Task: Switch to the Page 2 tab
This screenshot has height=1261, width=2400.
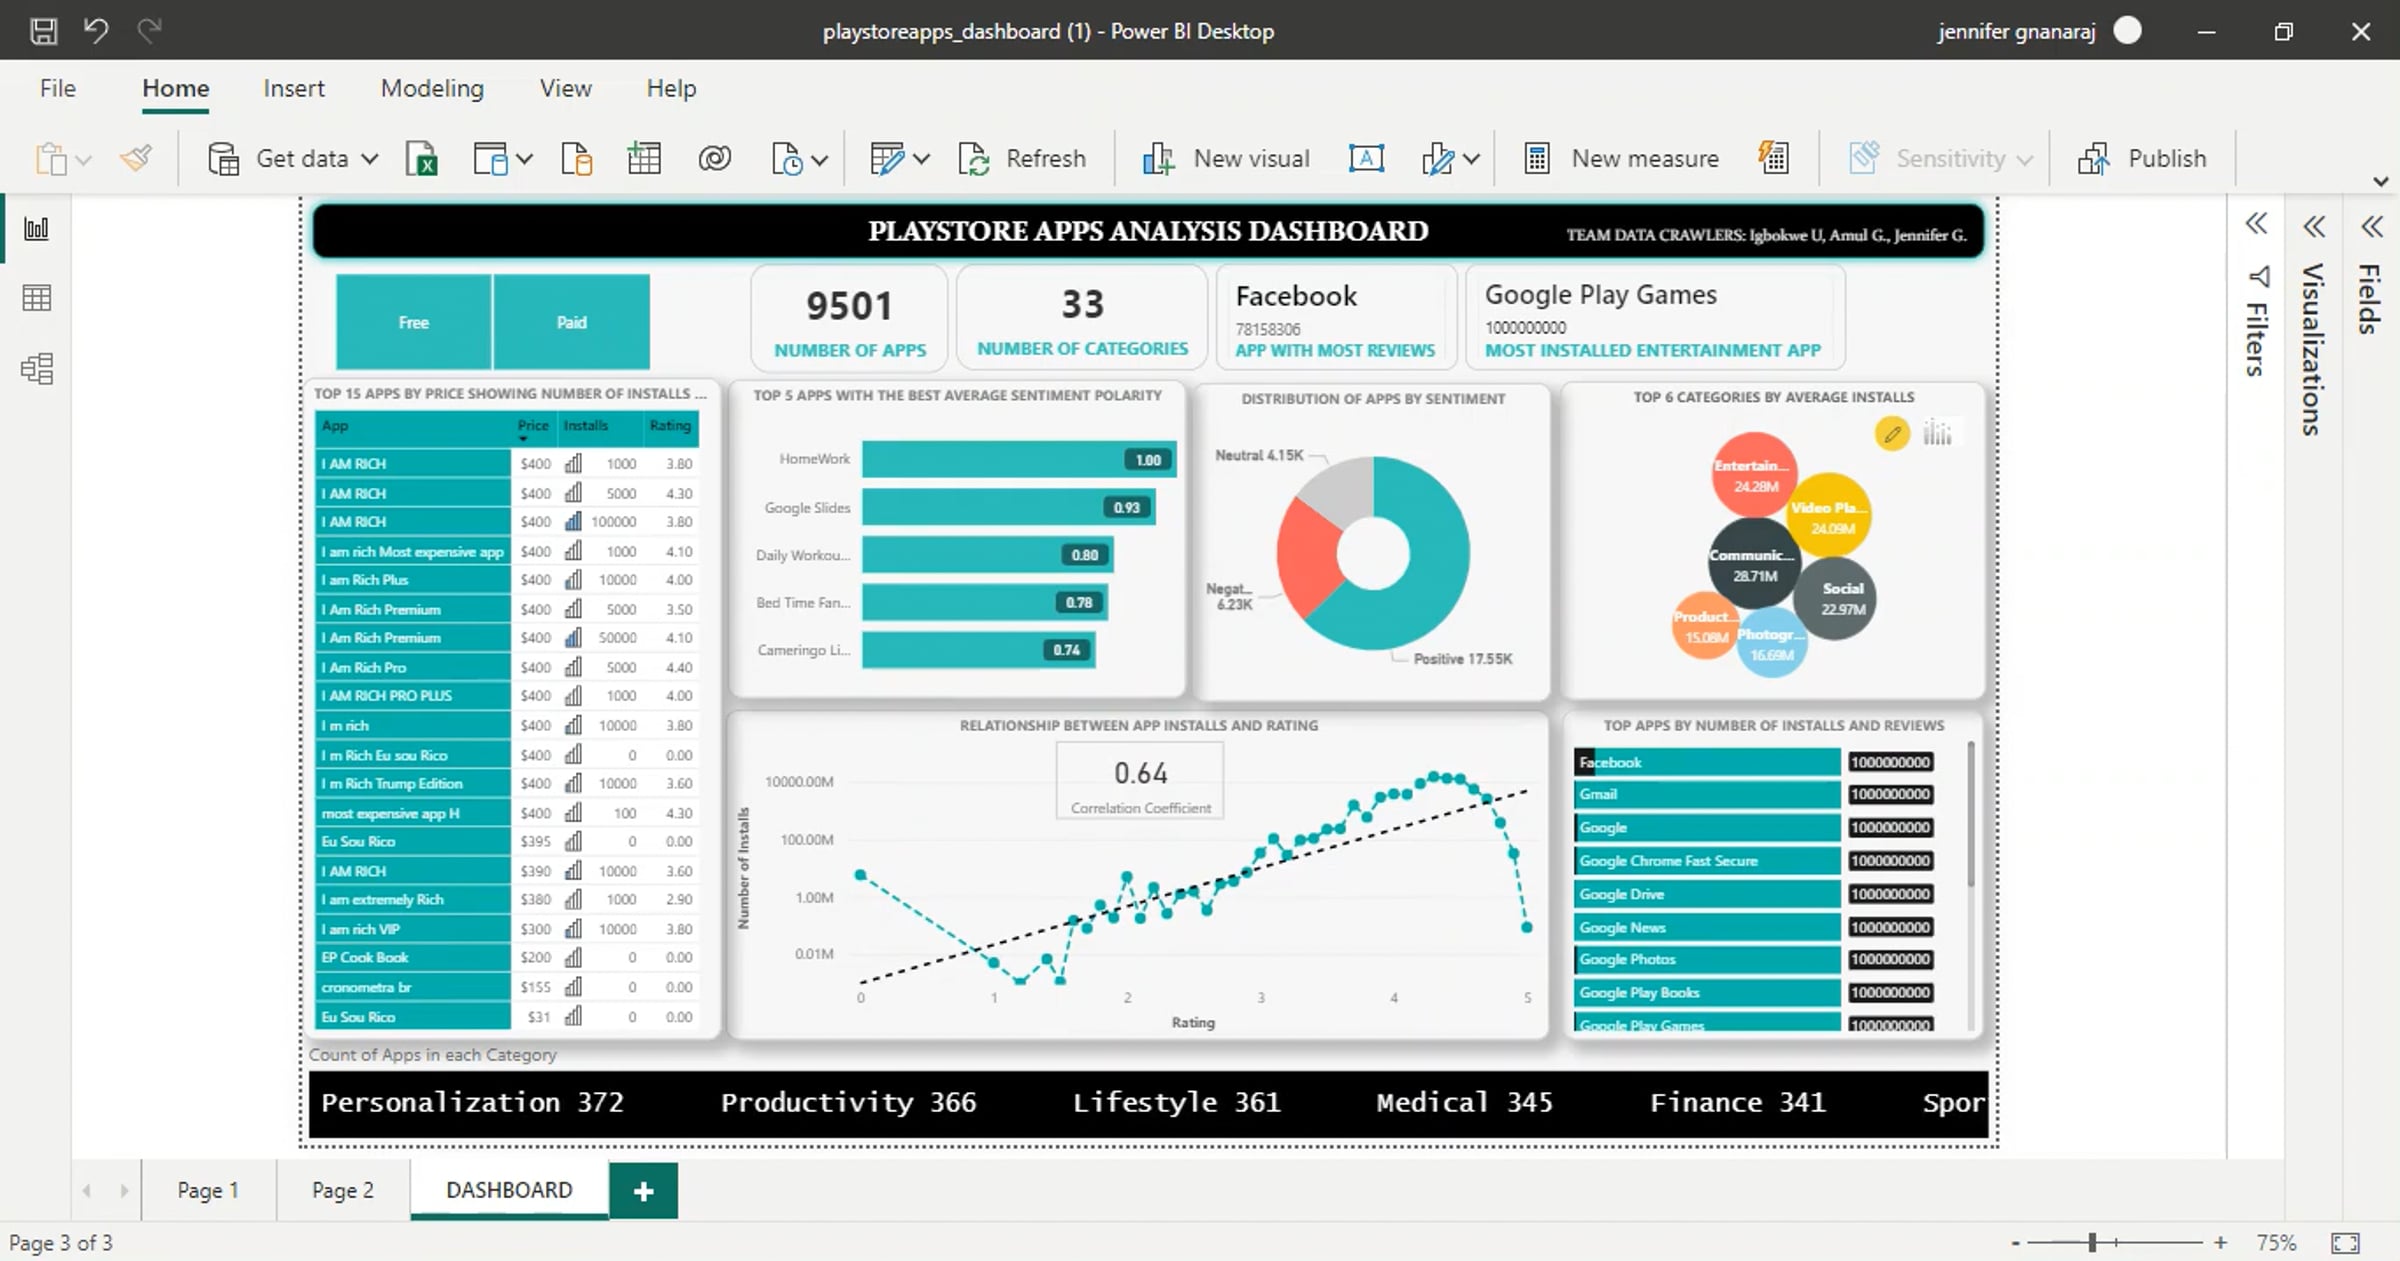Action: click(343, 1190)
